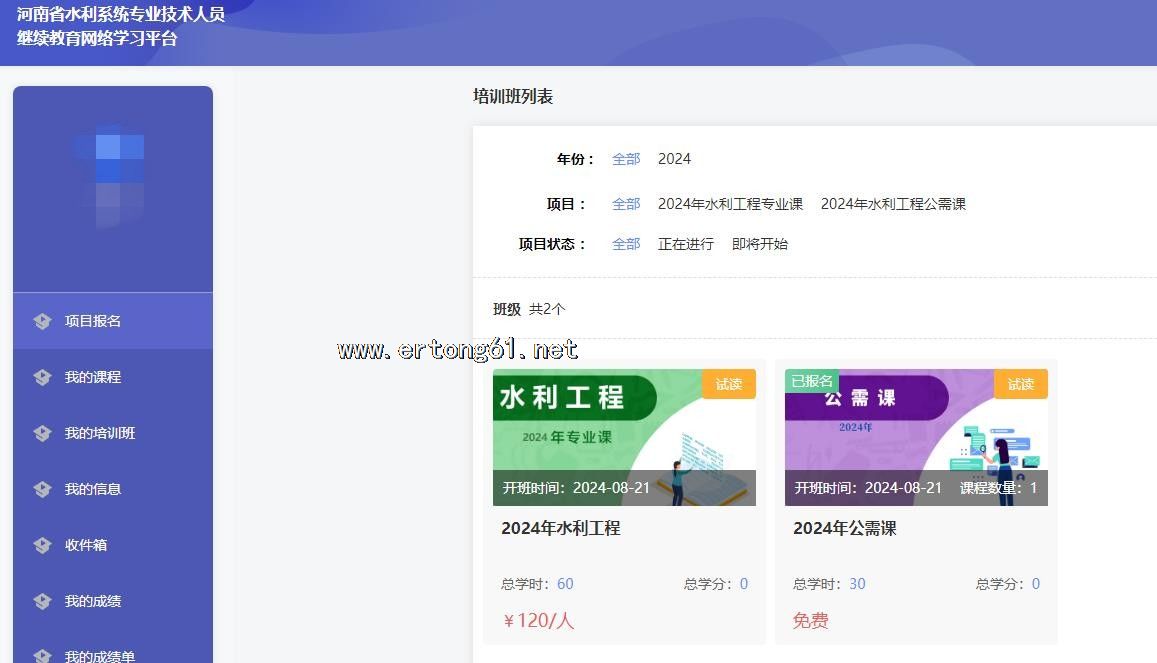Image resolution: width=1157 pixels, height=663 pixels.
Task: Click the 试读 badge on 水利工程 card
Action: [x=728, y=384]
